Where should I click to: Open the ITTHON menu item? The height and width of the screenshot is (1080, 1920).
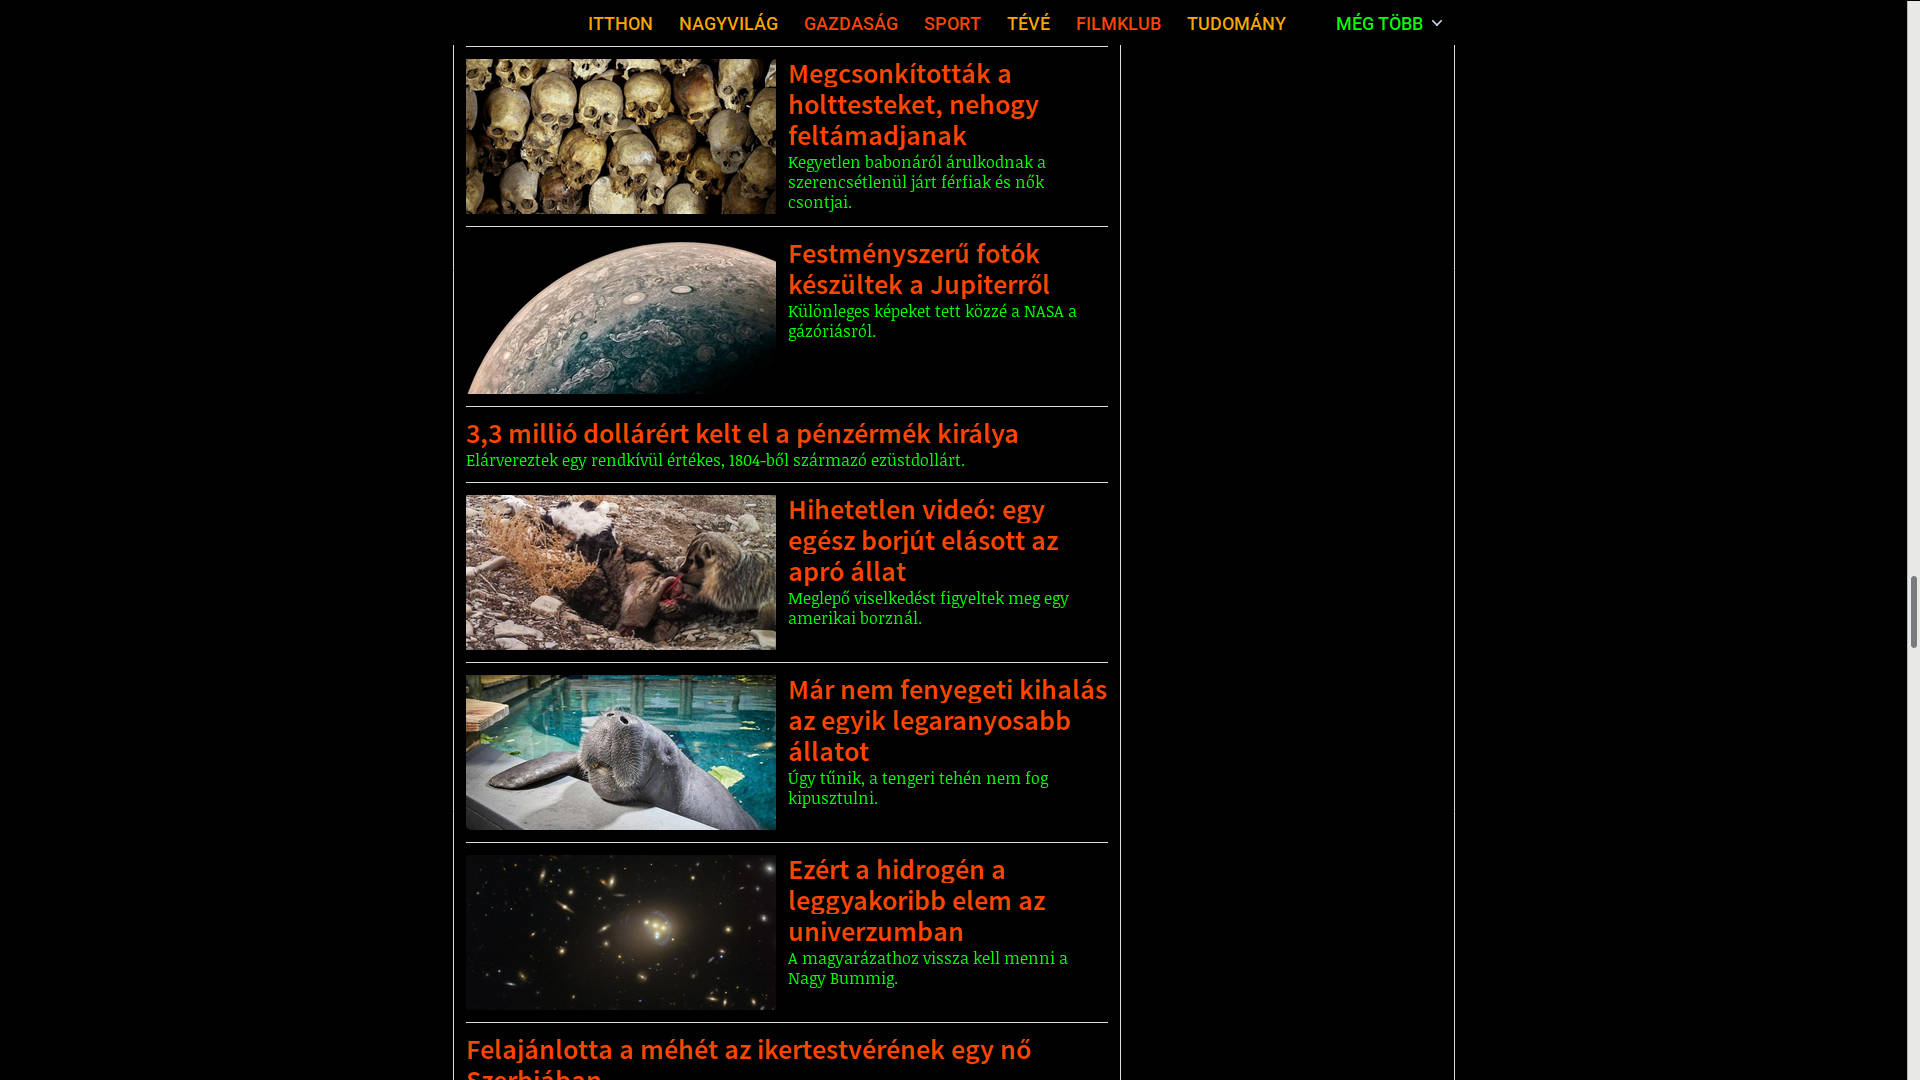pos(620,23)
